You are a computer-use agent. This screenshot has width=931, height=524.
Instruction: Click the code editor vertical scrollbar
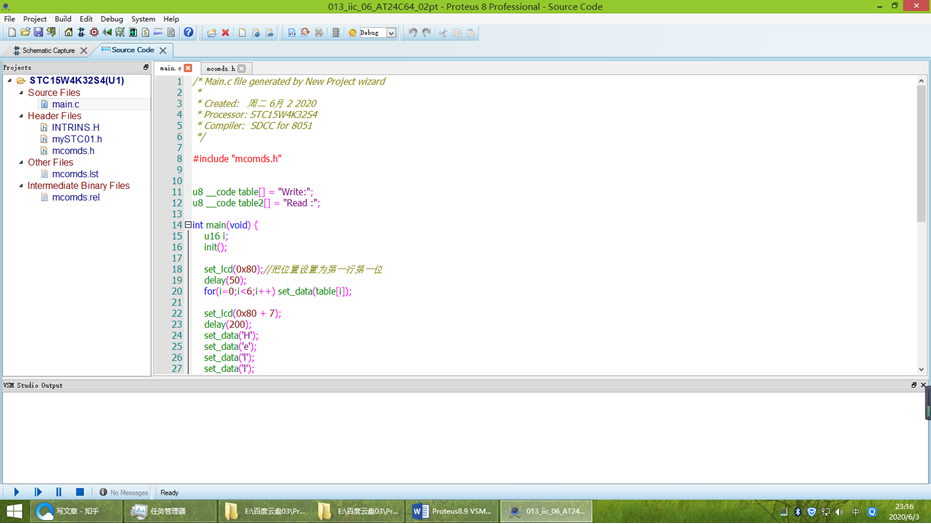(x=921, y=150)
